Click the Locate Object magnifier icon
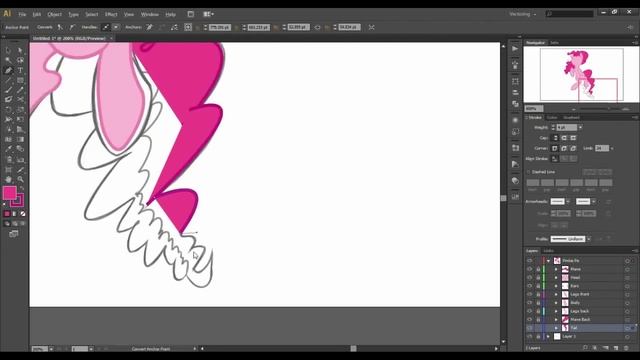 (x=585, y=348)
